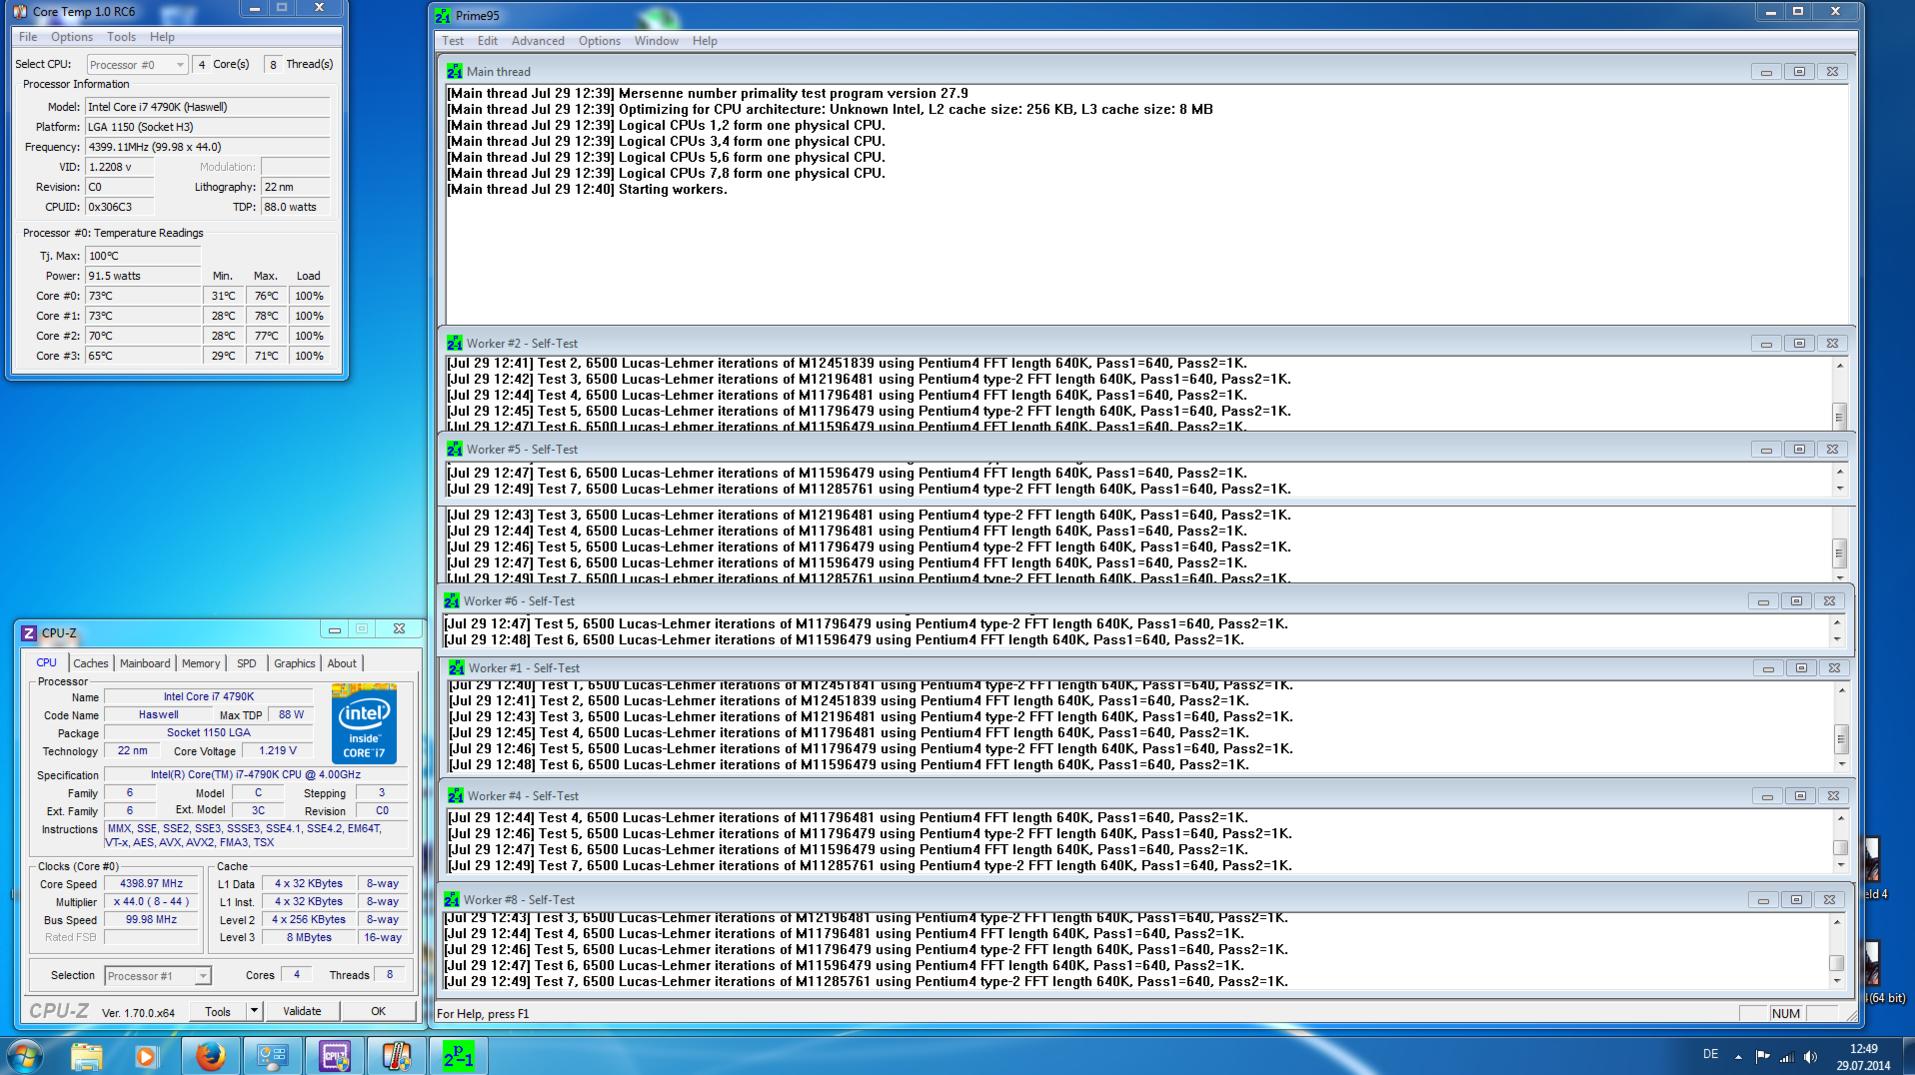Click Worker #2 Self-Test window icon
This screenshot has width=1915, height=1075.
pos(455,343)
